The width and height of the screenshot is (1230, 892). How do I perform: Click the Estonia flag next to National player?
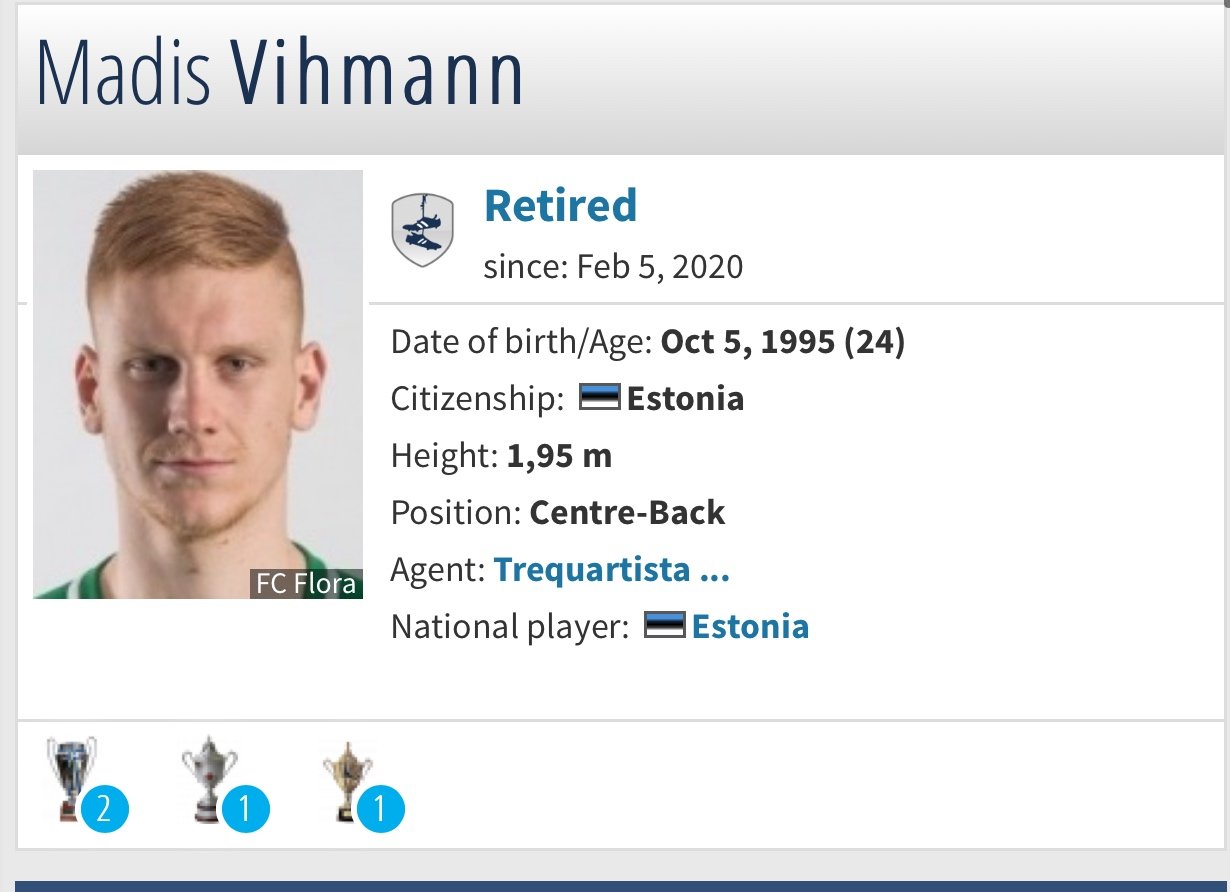pyautogui.click(x=664, y=626)
